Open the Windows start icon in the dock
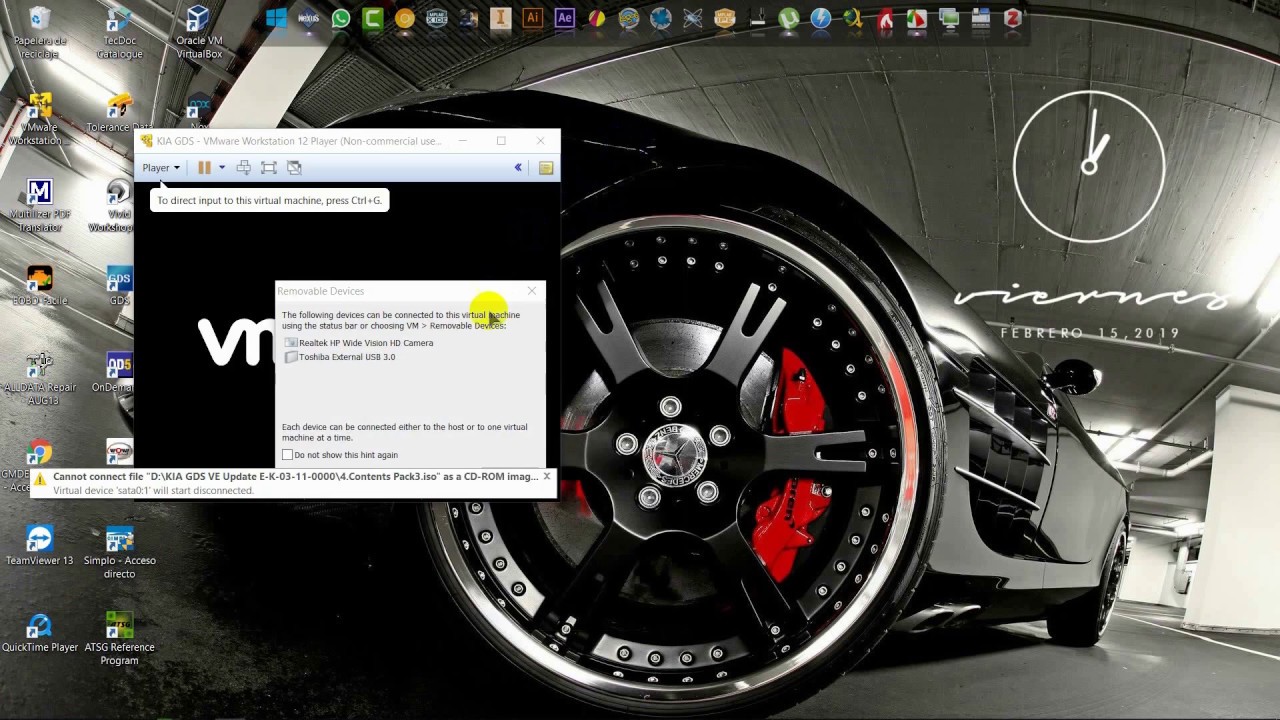This screenshot has width=1280, height=720. [277, 18]
